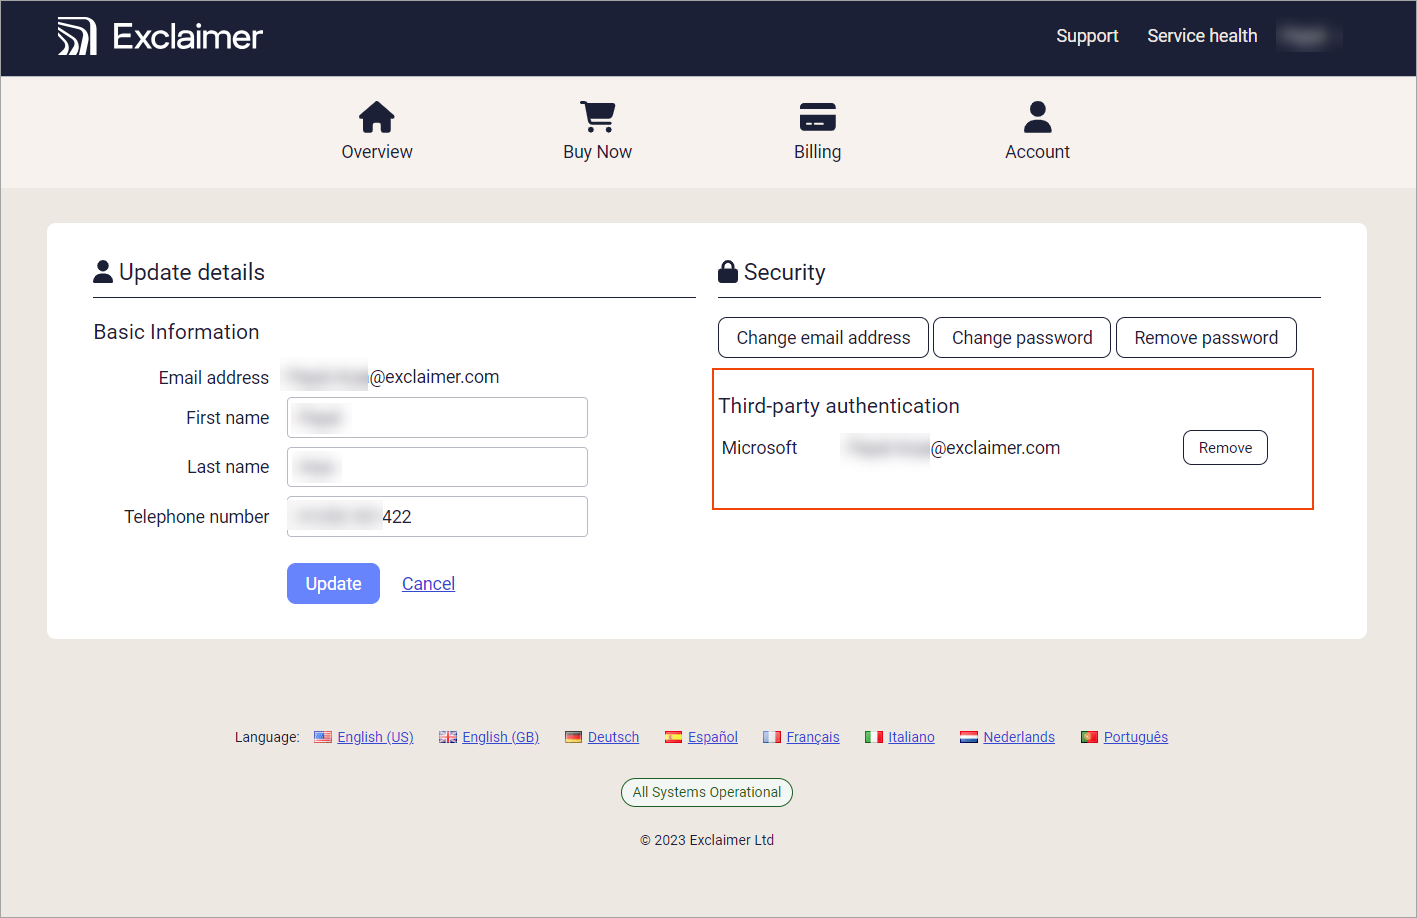Click the Exclaimer logo icon
Screen dimensions: 1417x918
(x=77, y=37)
